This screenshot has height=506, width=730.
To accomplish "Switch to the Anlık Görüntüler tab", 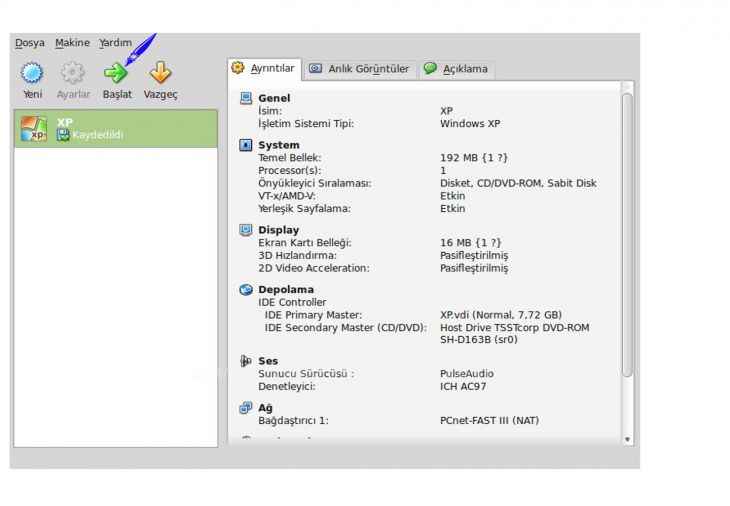I will point(360,69).
